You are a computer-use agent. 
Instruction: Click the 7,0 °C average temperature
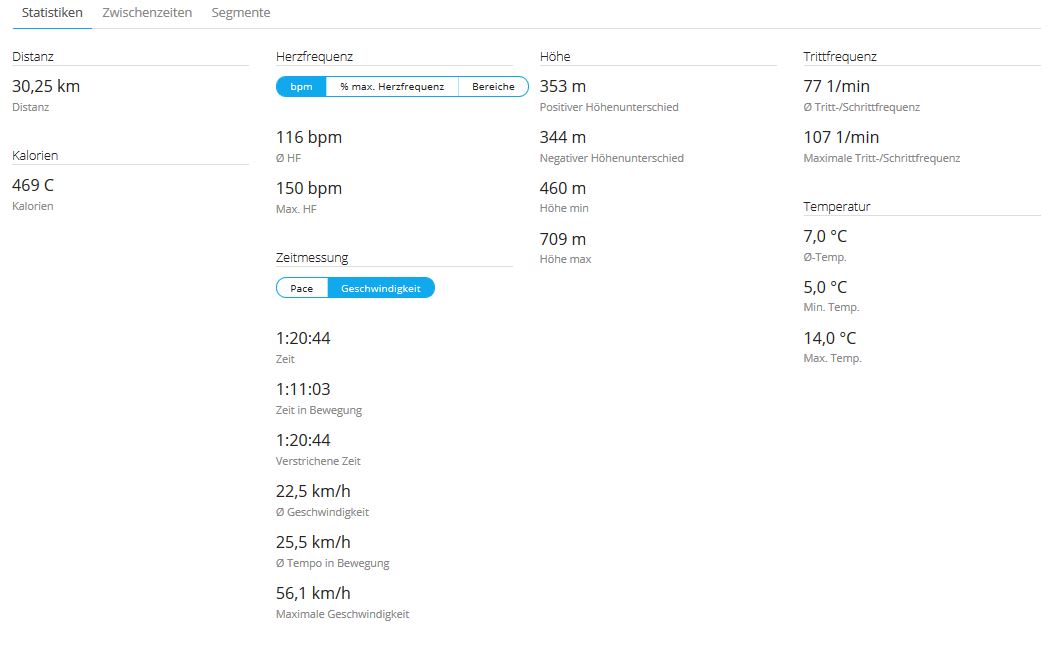pos(825,236)
